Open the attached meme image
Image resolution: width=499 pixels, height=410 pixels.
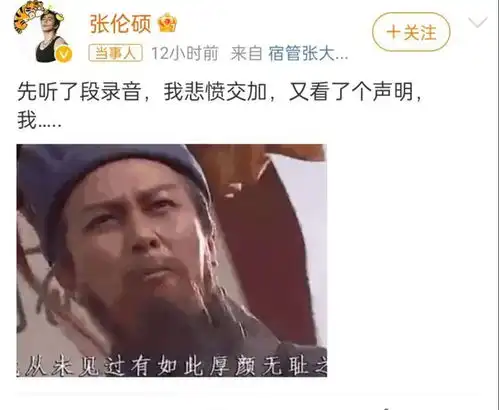pos(172,260)
